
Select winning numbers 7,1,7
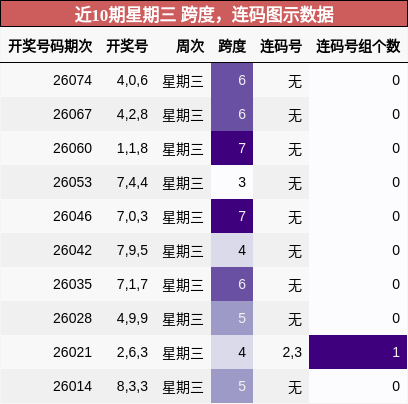132,284
